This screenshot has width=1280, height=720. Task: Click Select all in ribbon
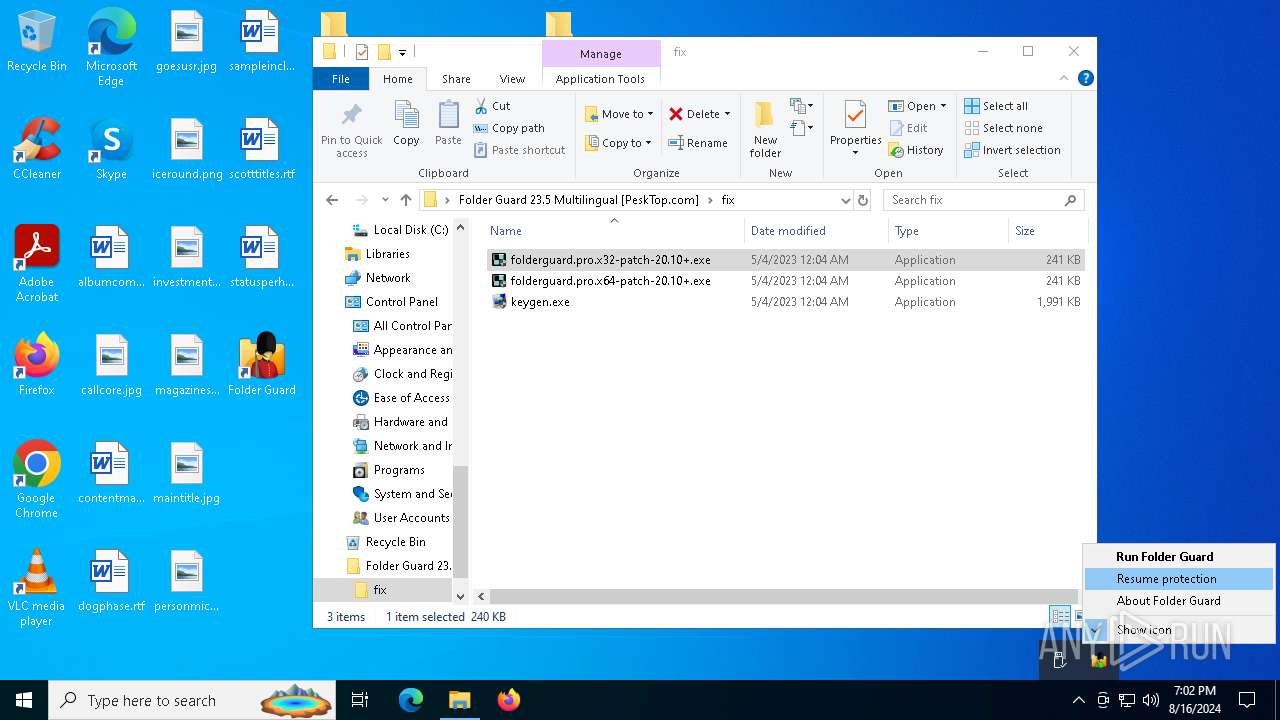pos(996,106)
